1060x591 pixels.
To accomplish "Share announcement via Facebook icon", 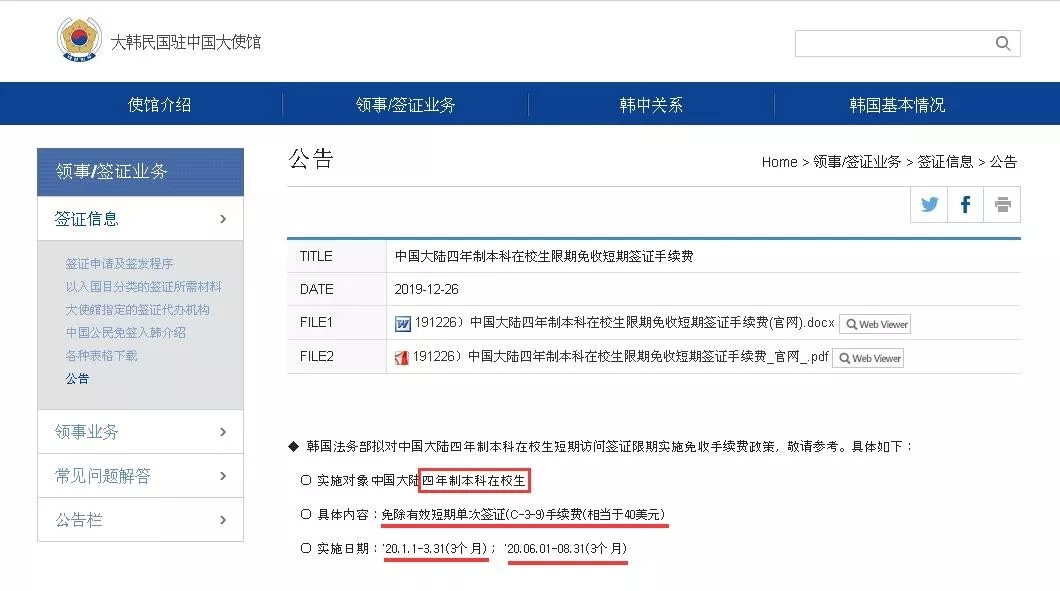I will [965, 205].
